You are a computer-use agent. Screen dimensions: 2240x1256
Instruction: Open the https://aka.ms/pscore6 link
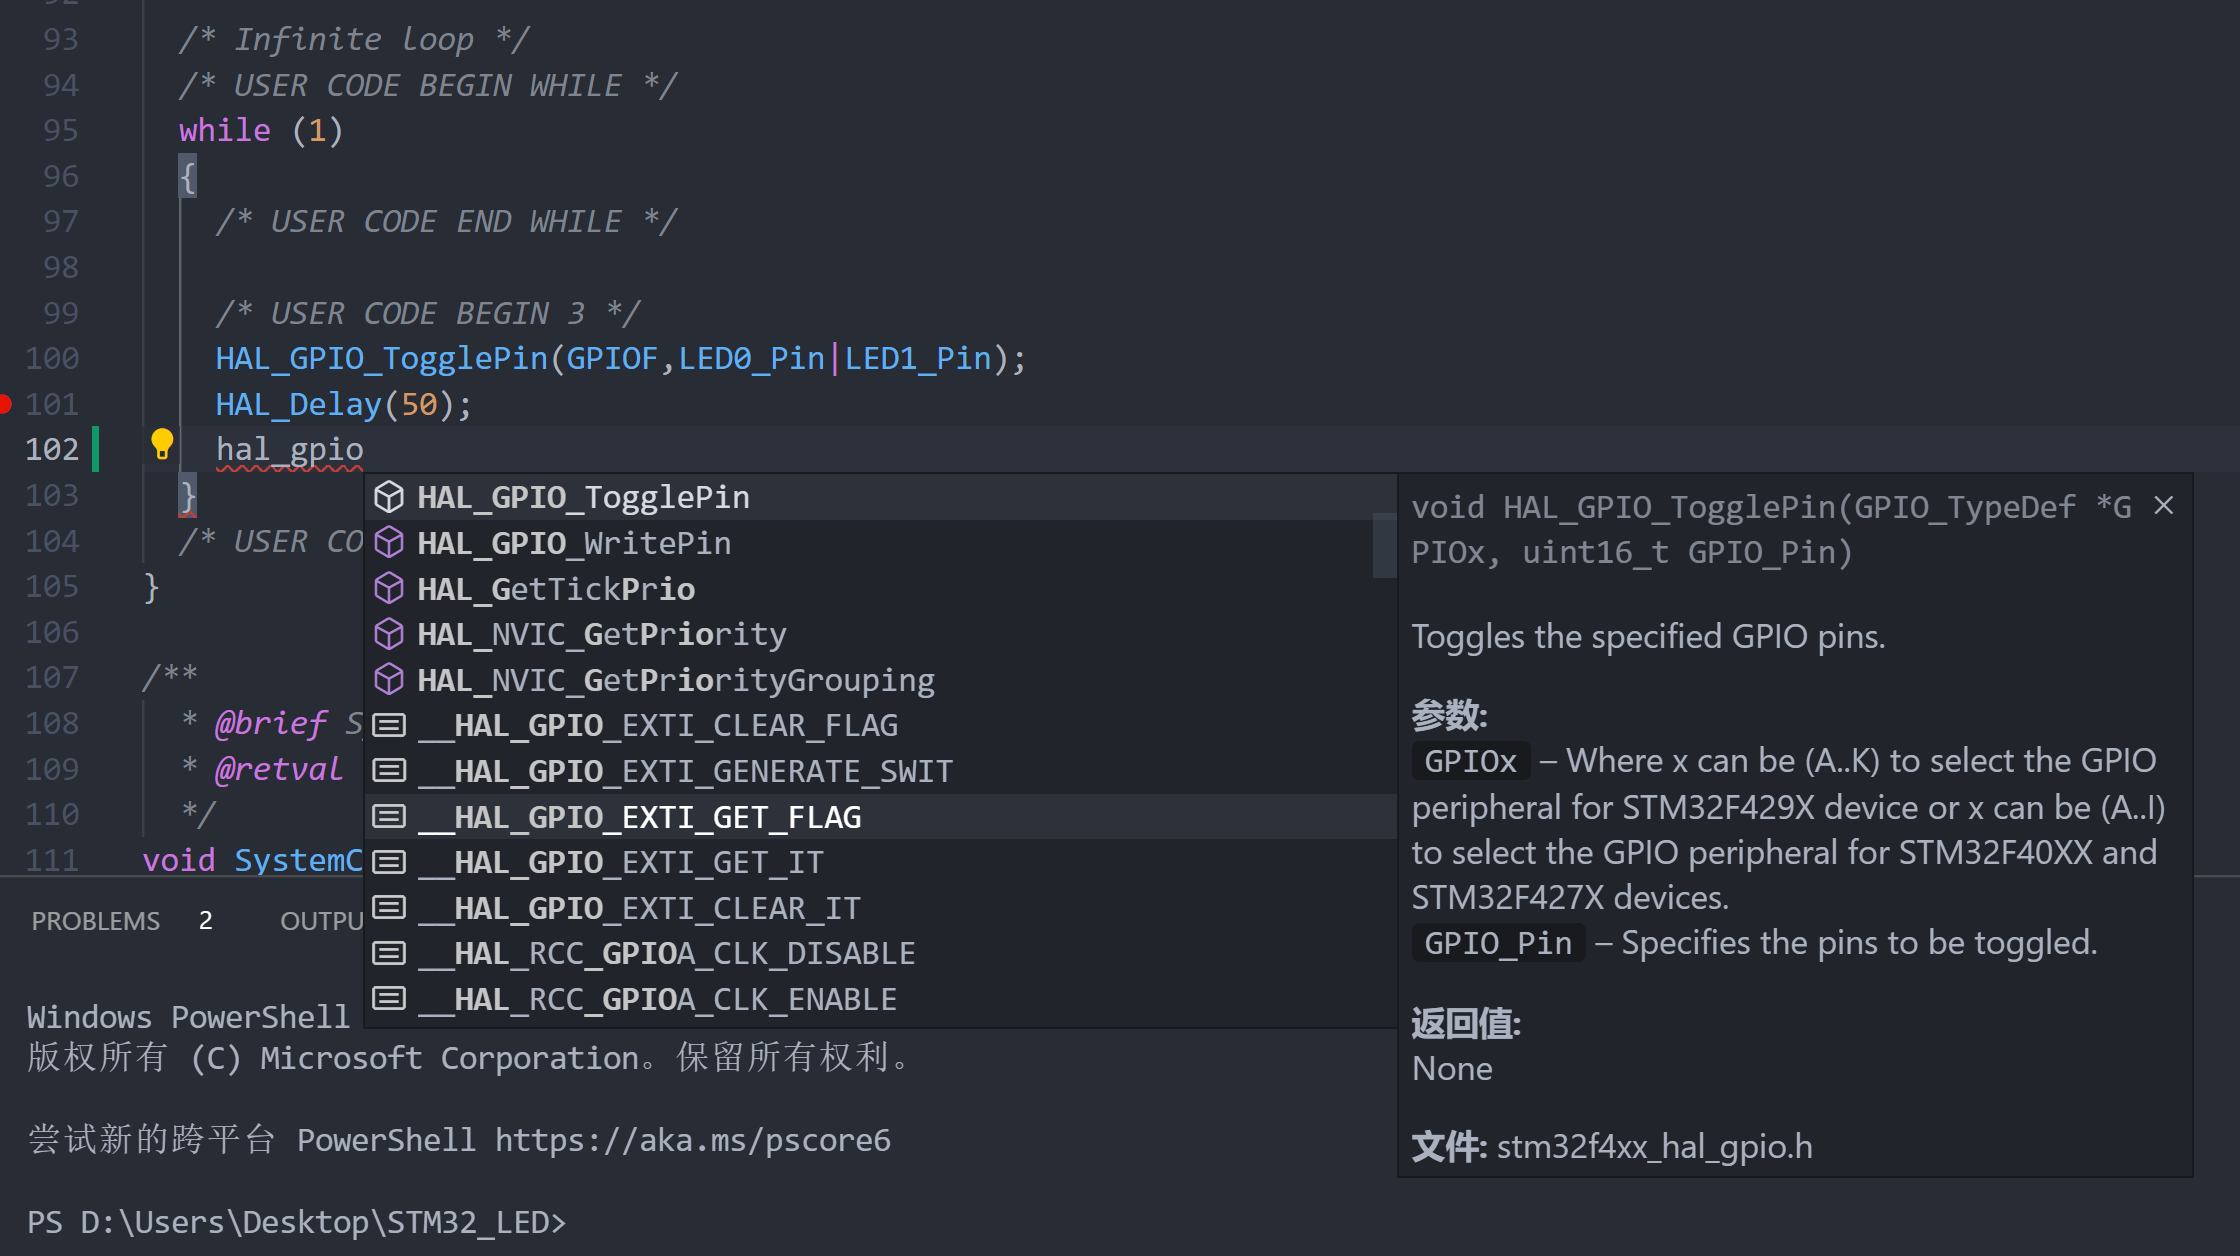tap(692, 1139)
